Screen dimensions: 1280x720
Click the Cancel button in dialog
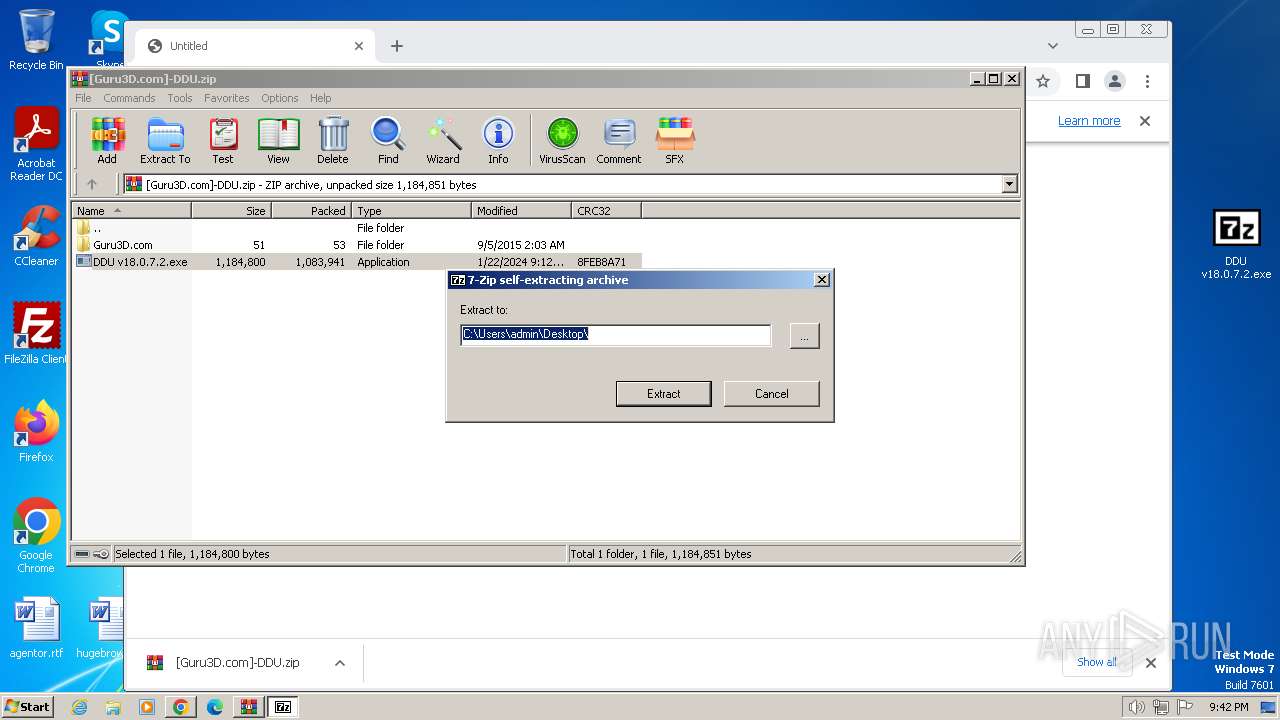772,394
